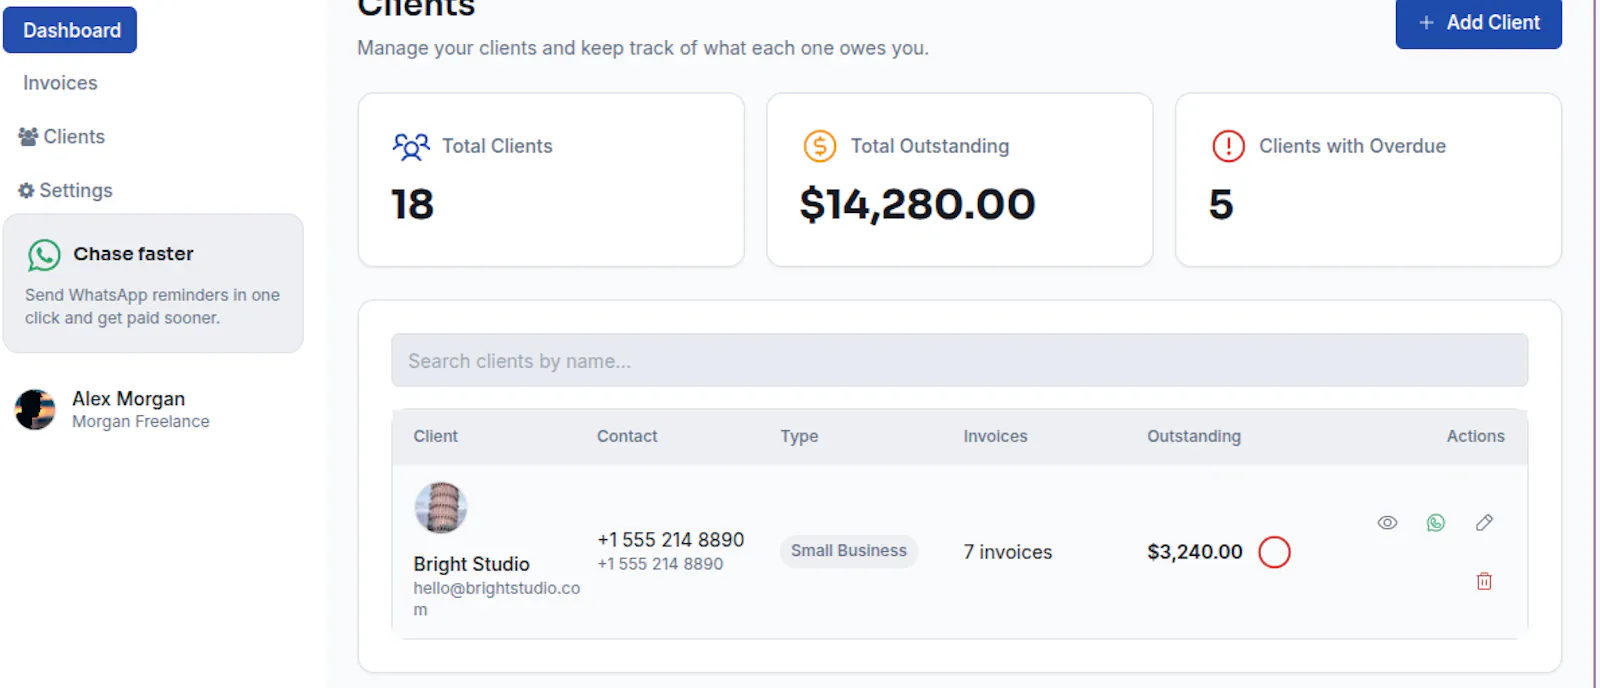Click the Total Outstanding dollar icon

820,146
